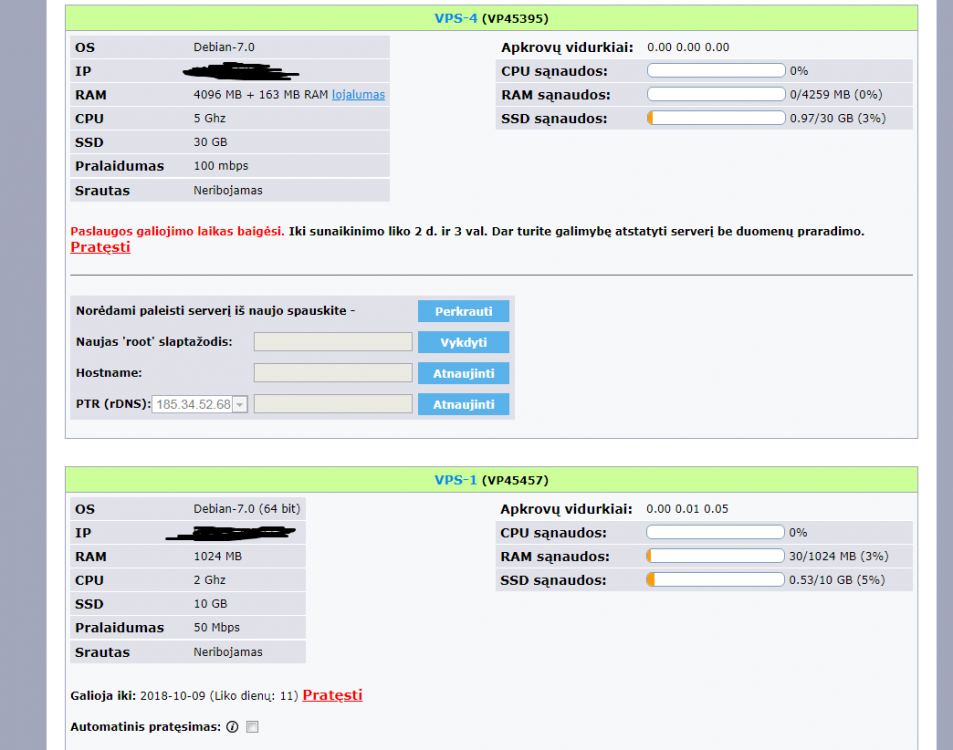This screenshot has height=750, width=953.
Task: Click the VPS-1 SSD sąnaudos usage bar
Action: click(x=715, y=580)
